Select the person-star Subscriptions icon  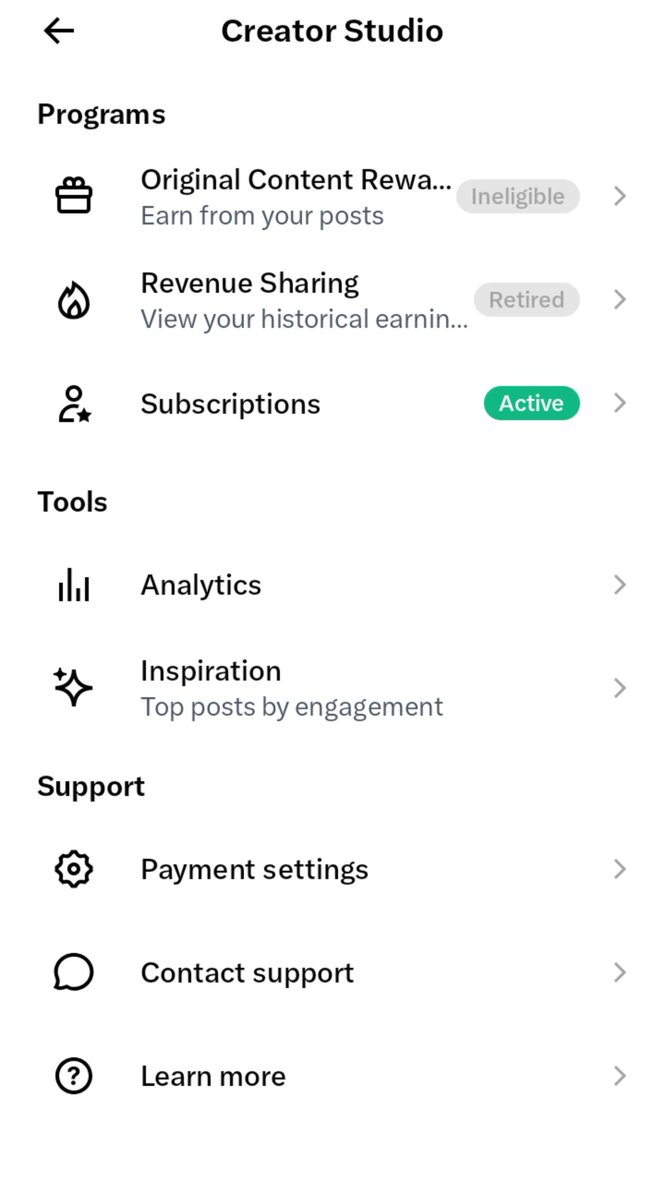[73, 404]
